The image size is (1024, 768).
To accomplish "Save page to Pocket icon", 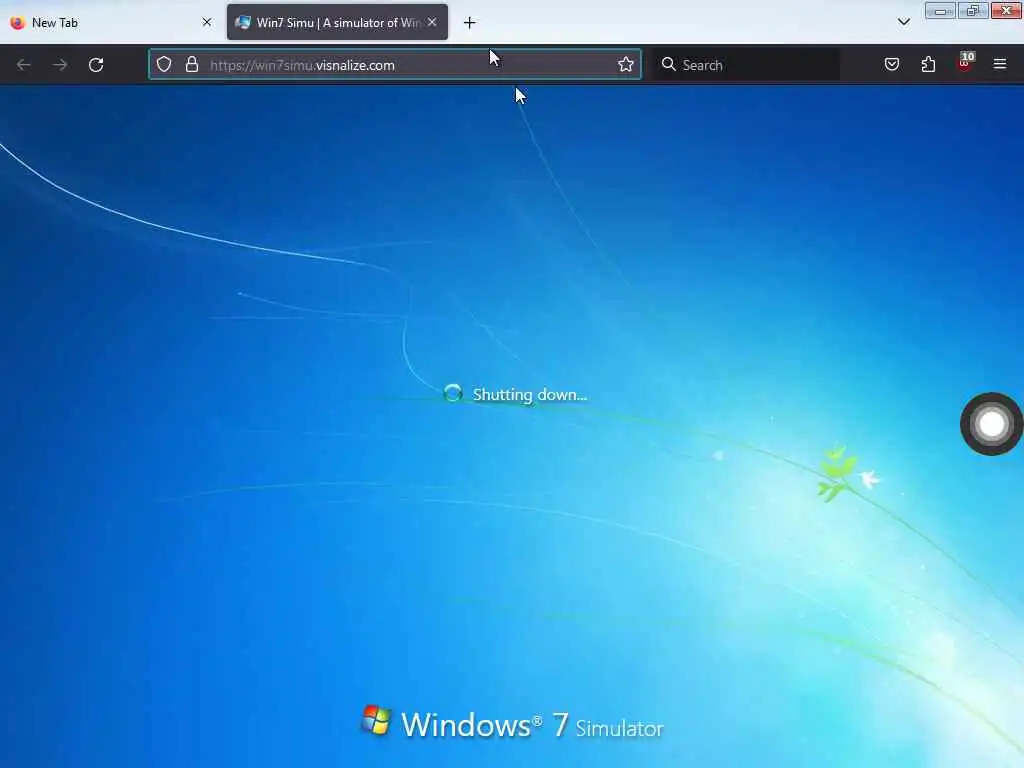I will (x=892, y=64).
